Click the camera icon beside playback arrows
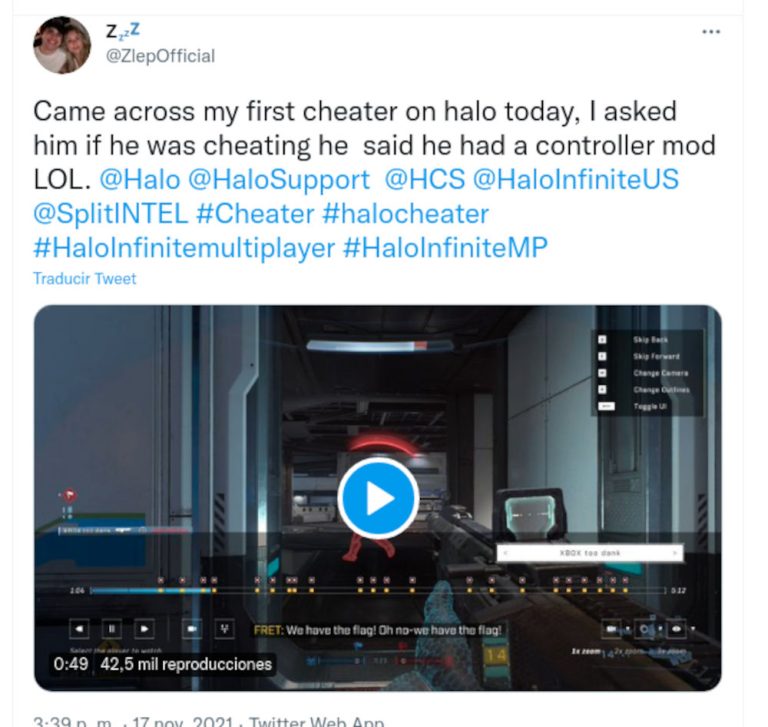This screenshot has width=768, height=727. point(192,629)
